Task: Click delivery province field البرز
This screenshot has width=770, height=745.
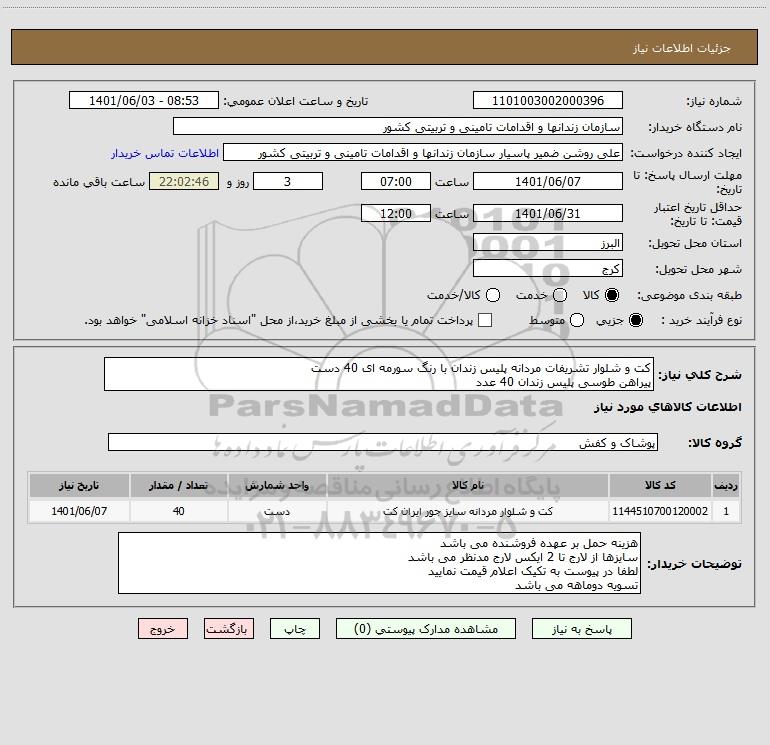Action: pyautogui.click(x=548, y=242)
